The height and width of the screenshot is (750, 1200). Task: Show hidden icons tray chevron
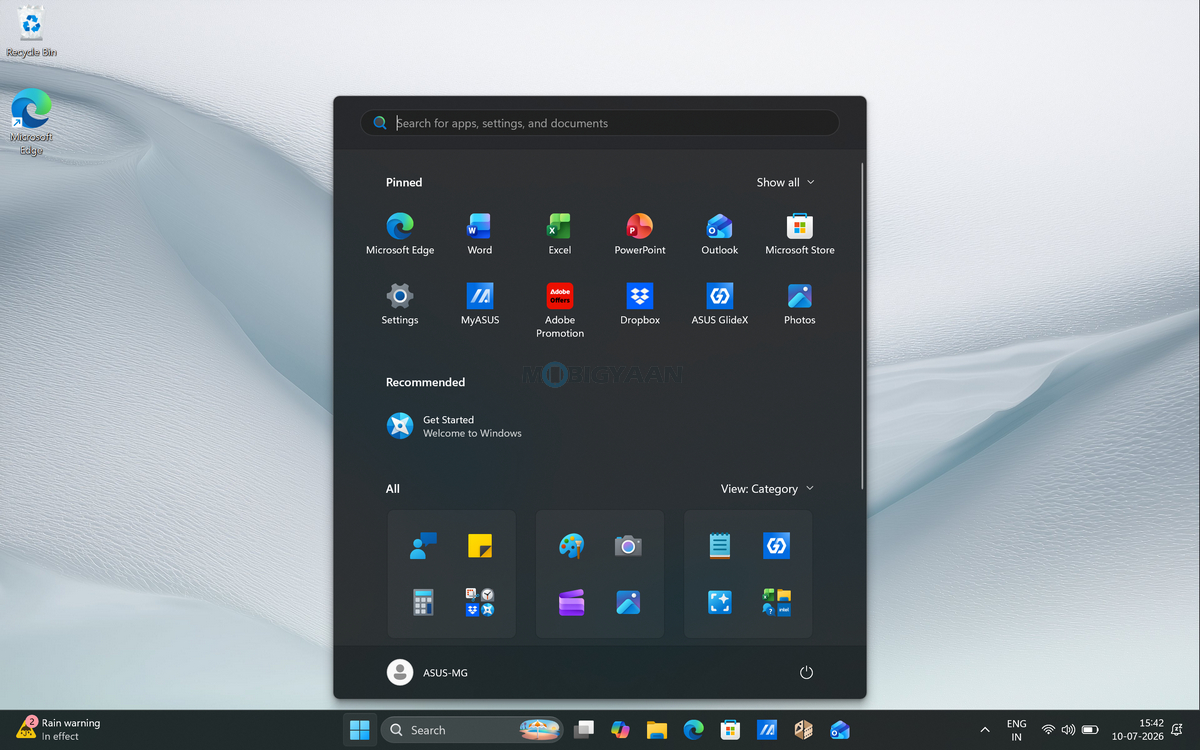pos(985,730)
